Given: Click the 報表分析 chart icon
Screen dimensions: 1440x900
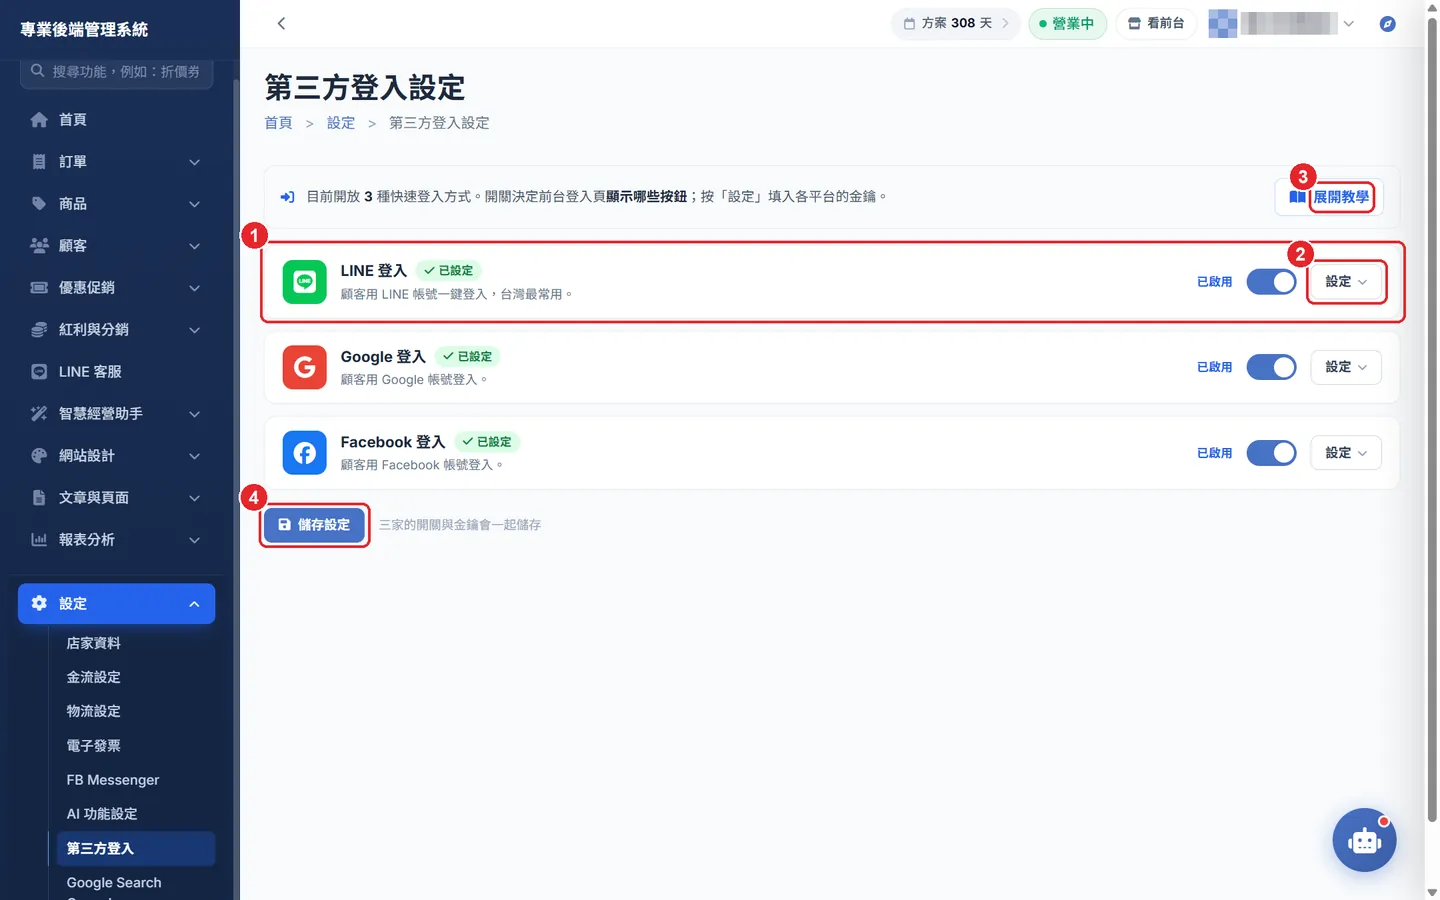Looking at the screenshot, I should (x=39, y=540).
